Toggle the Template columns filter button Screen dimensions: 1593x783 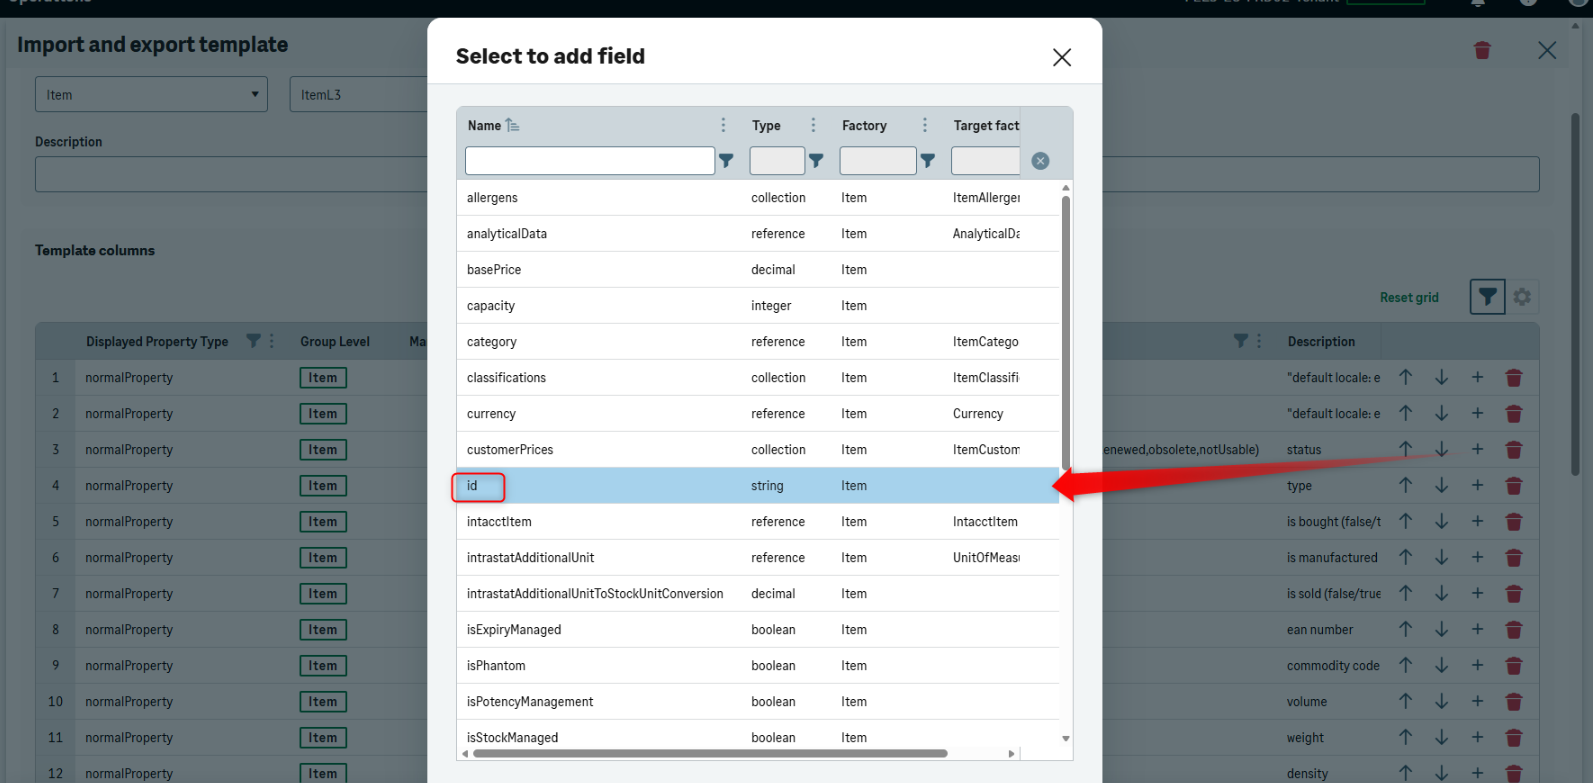[1487, 297]
